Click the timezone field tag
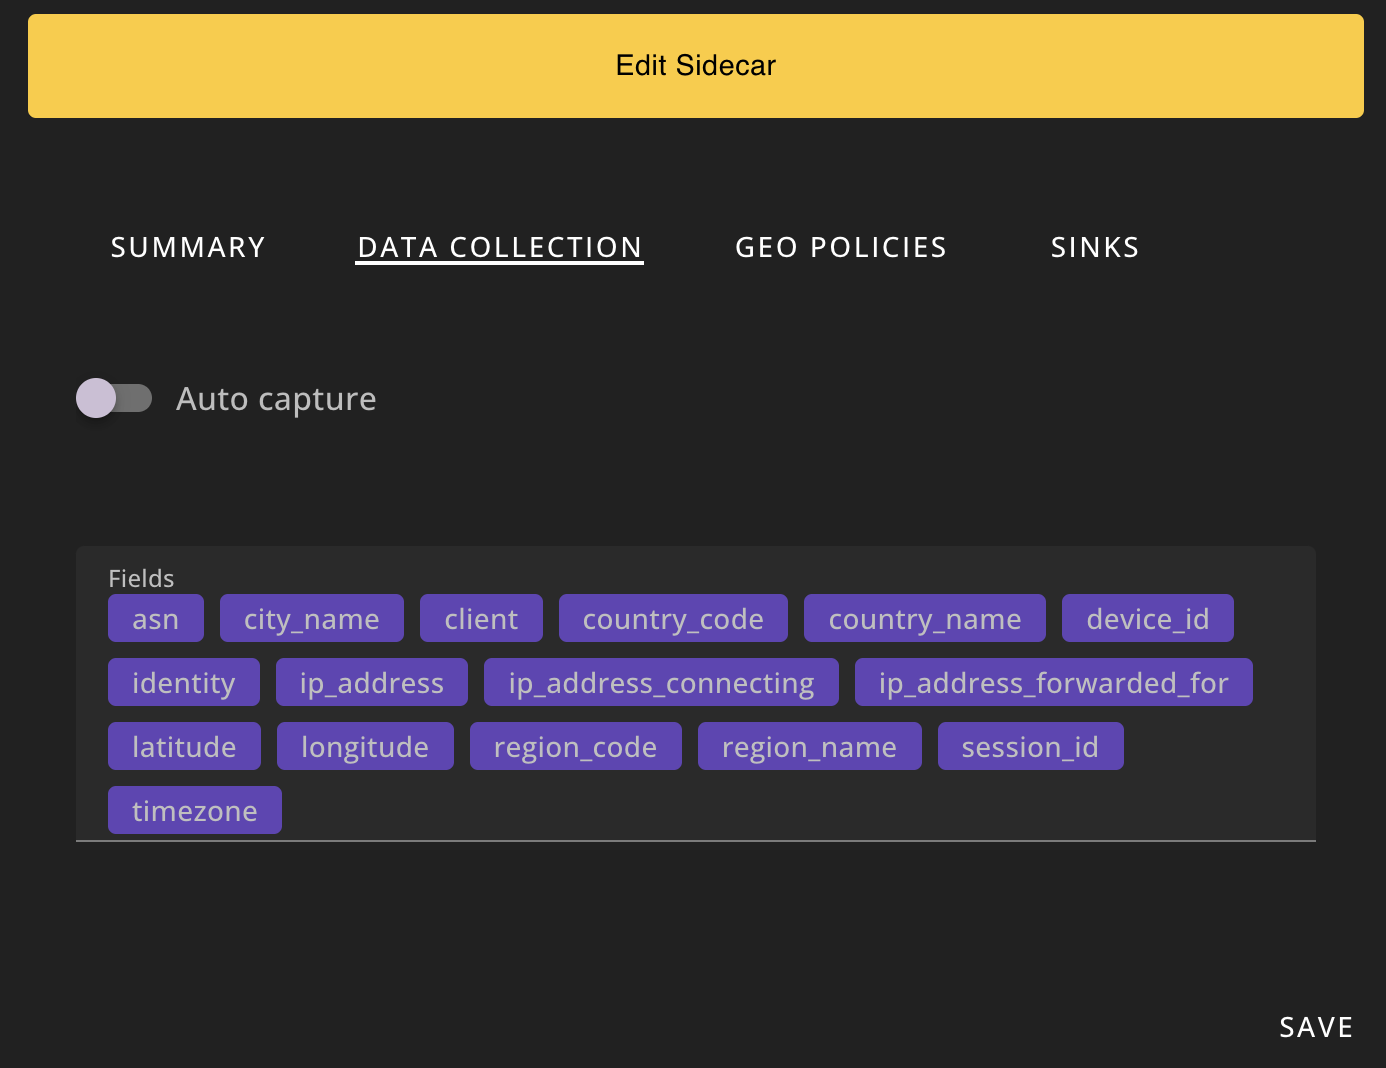 click(194, 810)
